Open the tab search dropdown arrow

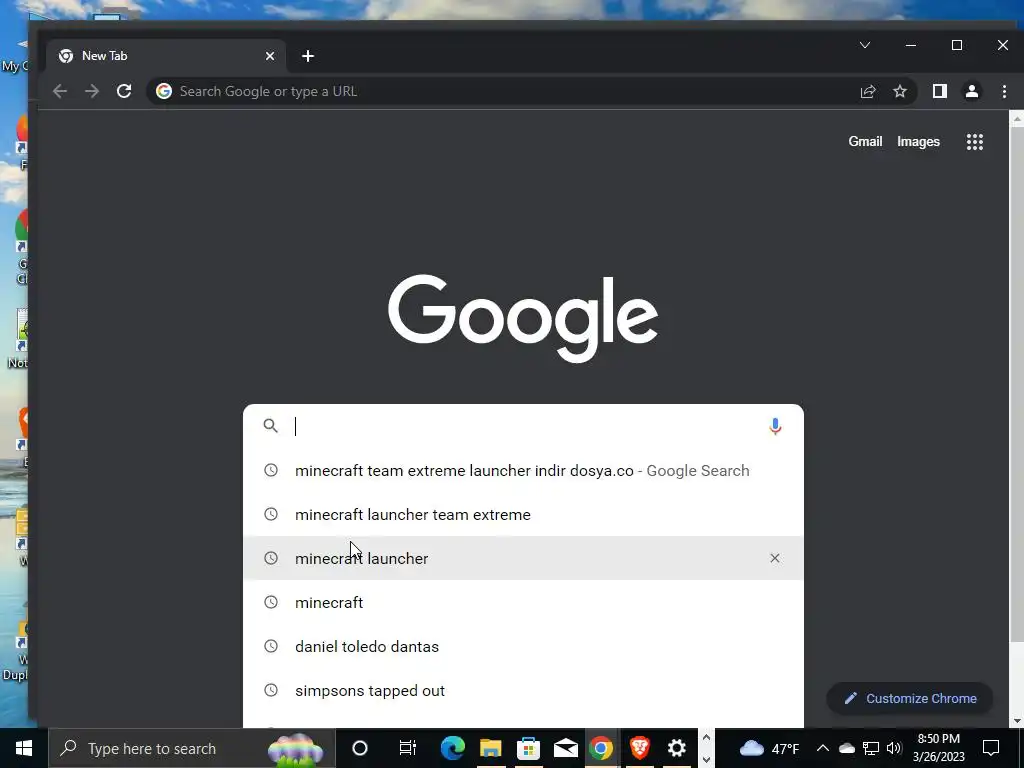click(x=865, y=45)
